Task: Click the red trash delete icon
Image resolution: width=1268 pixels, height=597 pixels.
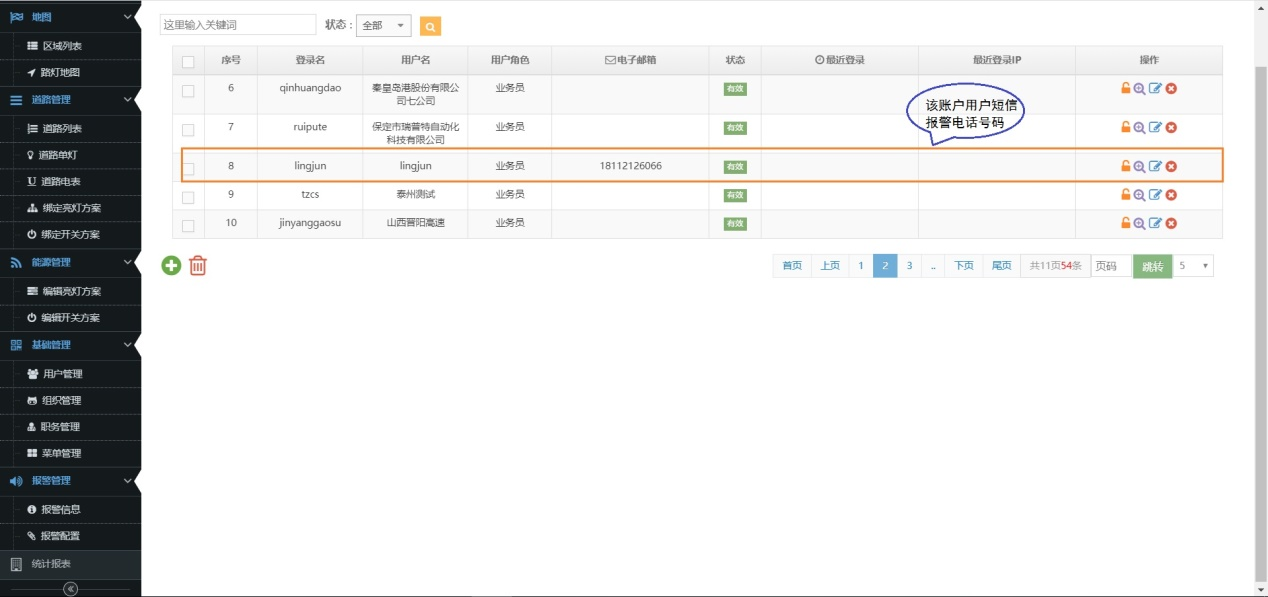Action: (198, 265)
